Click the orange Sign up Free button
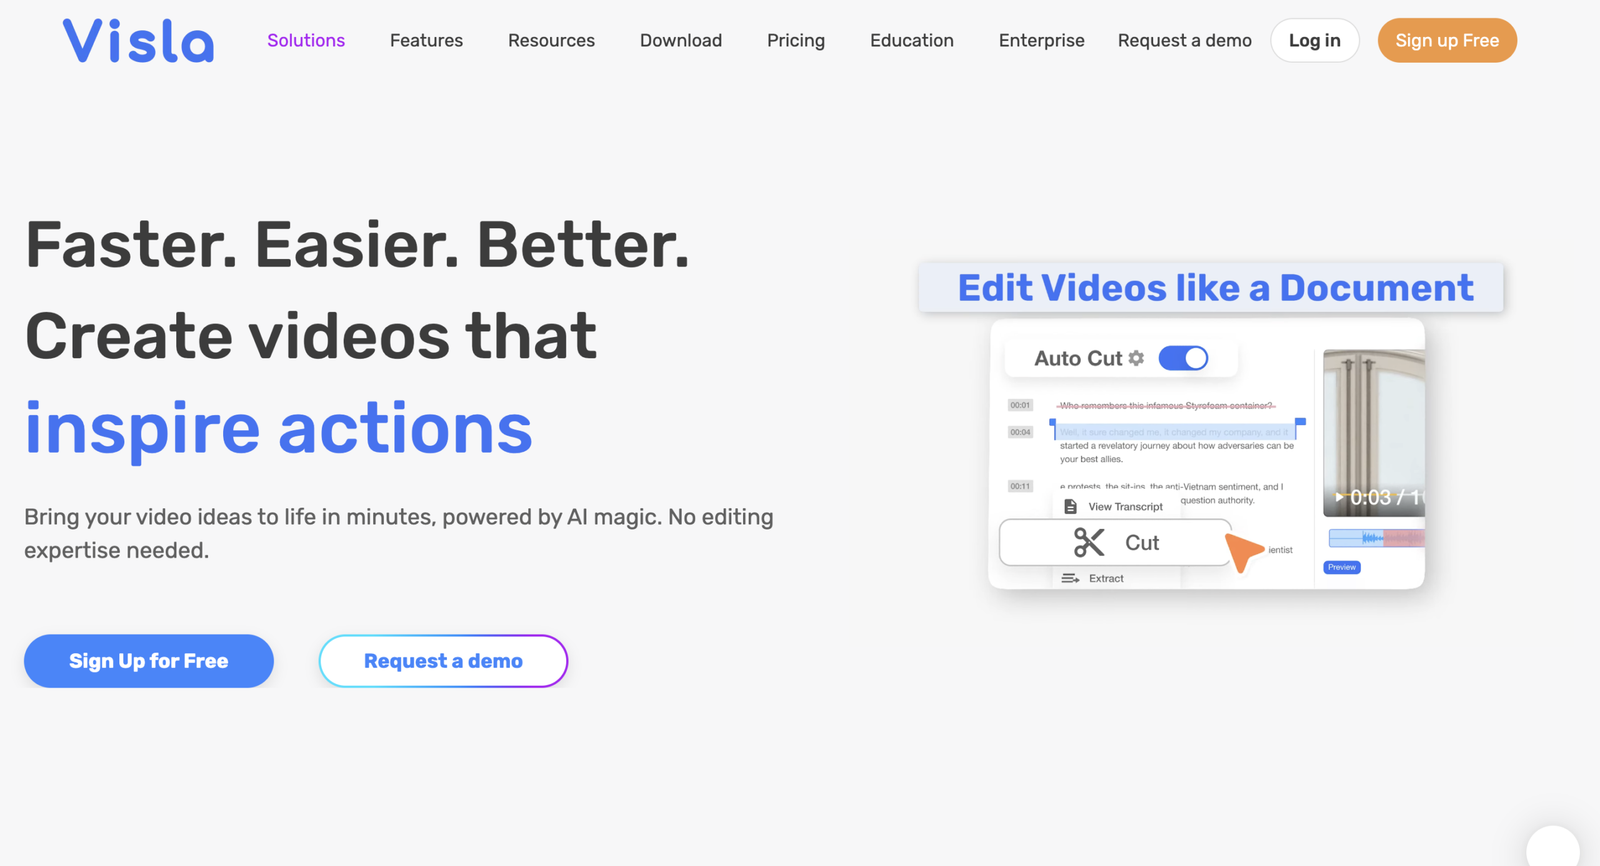The height and width of the screenshot is (866, 1600). point(1447,40)
